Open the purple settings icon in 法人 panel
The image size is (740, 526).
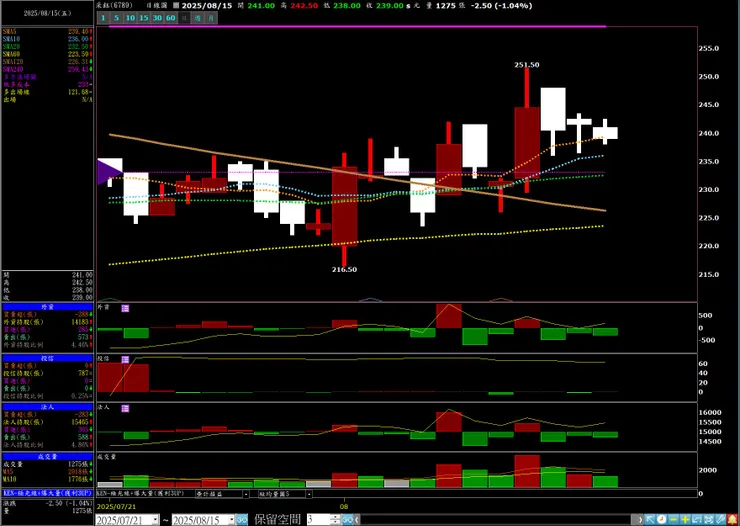pyautogui.click(x=125, y=409)
